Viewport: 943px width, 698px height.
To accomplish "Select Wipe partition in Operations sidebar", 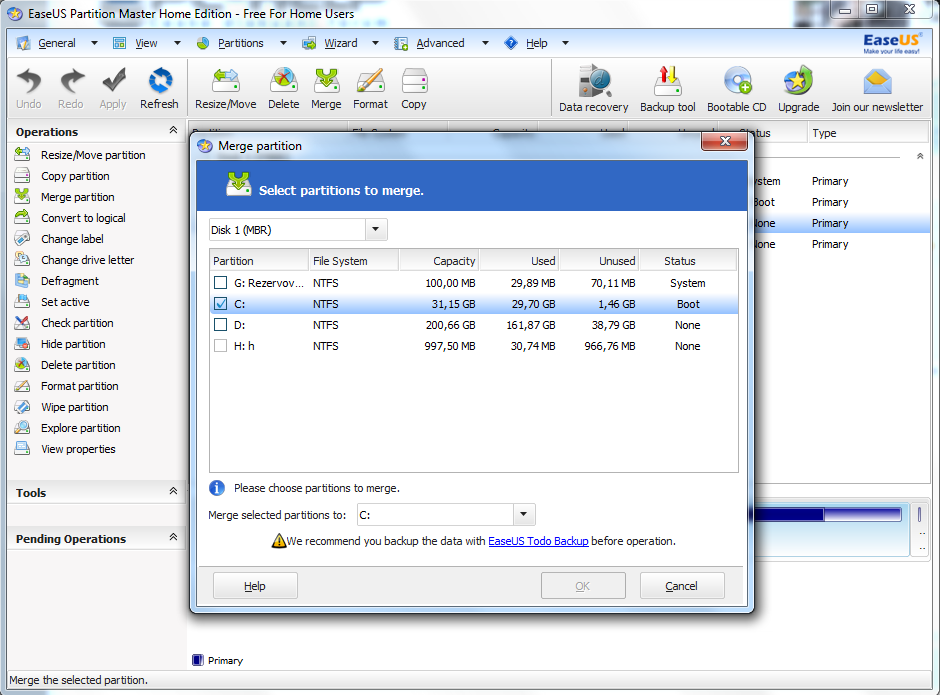I will (74, 407).
